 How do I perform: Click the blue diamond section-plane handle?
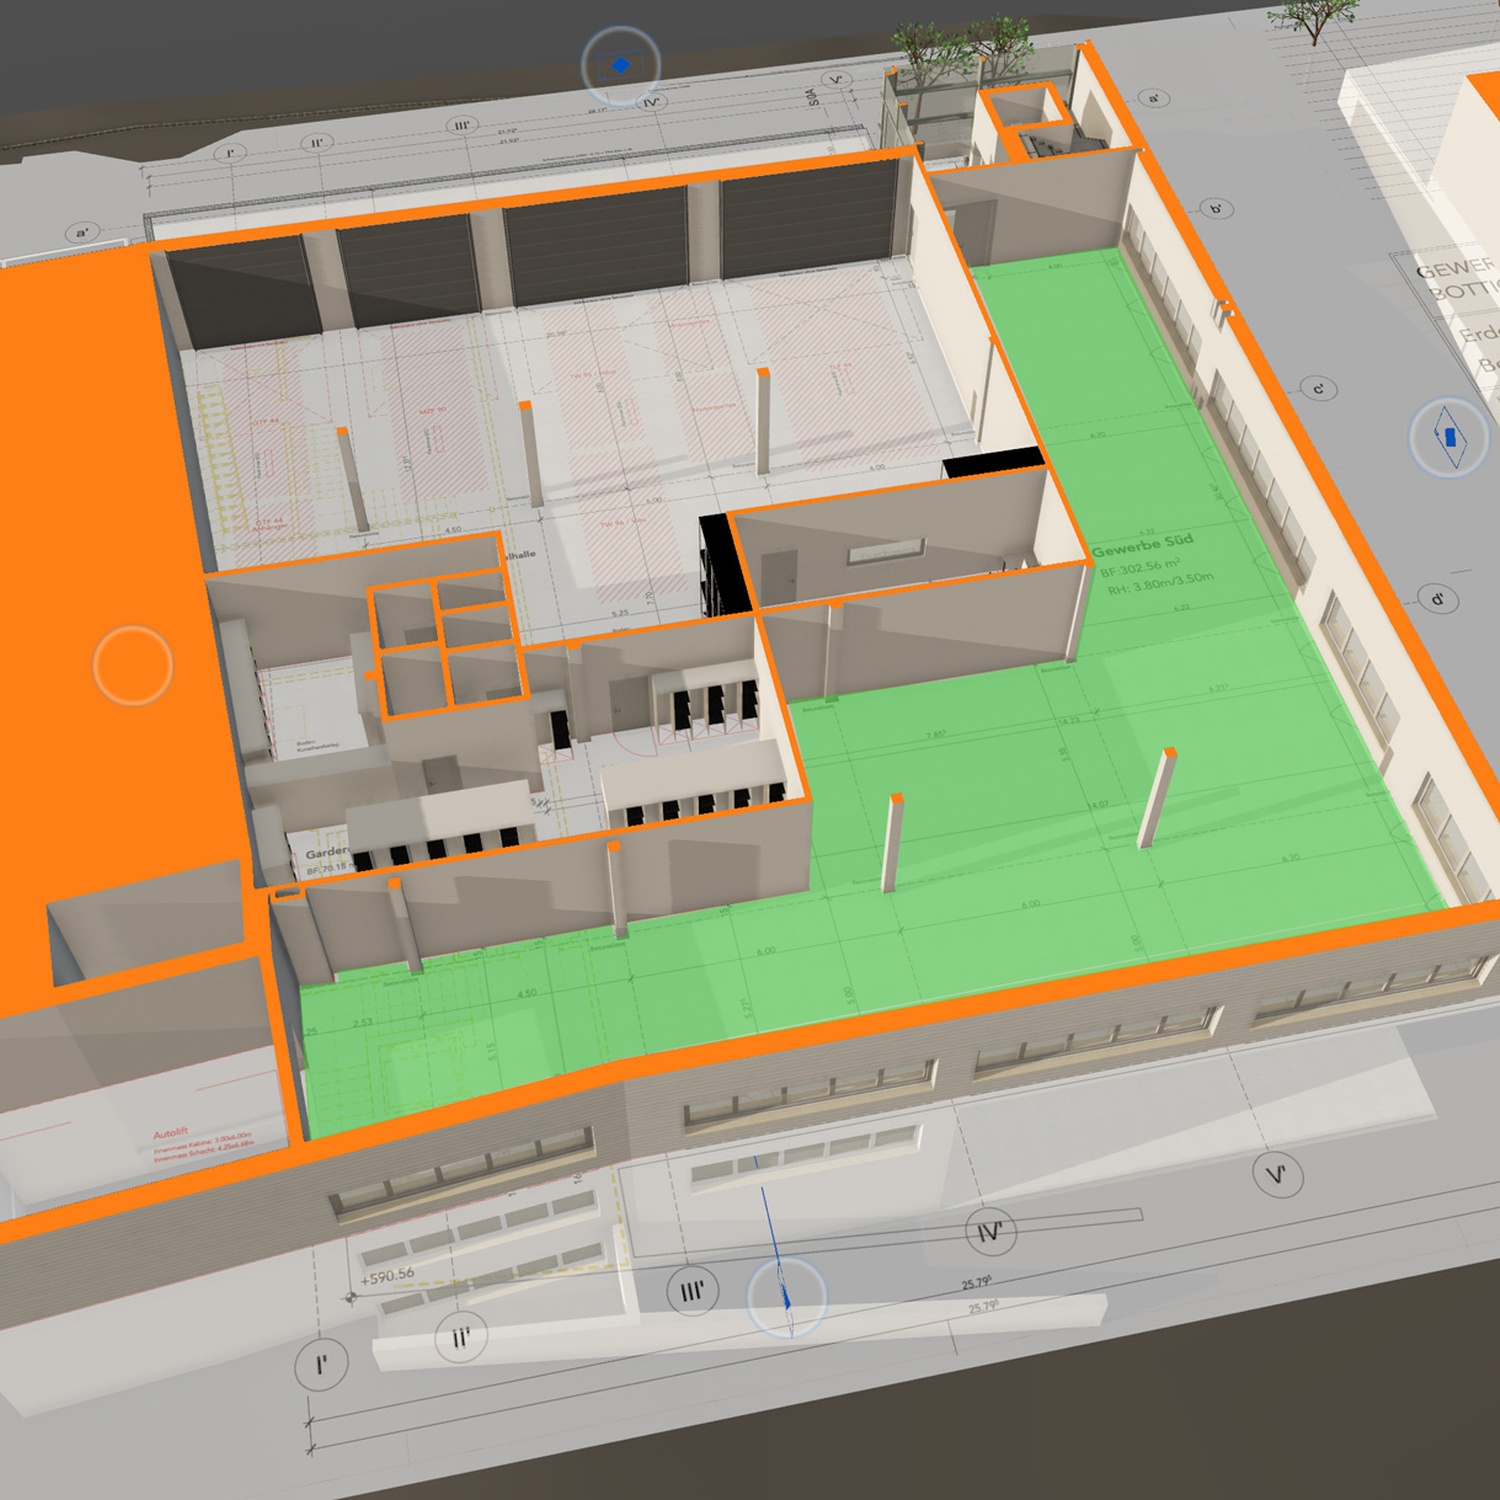point(621,65)
